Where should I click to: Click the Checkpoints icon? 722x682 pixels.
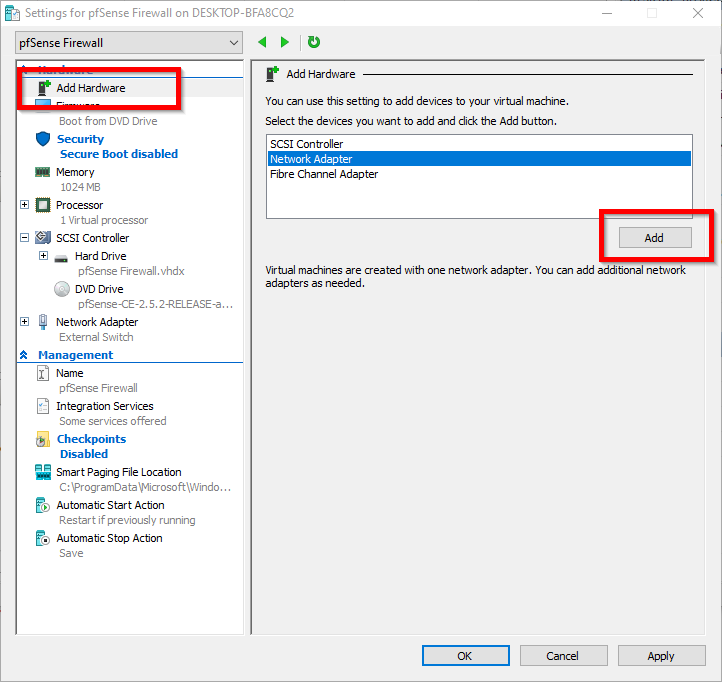[x=43, y=439]
